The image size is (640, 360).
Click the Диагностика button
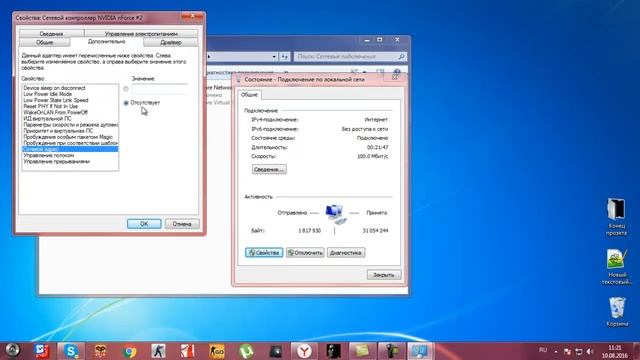click(346, 253)
